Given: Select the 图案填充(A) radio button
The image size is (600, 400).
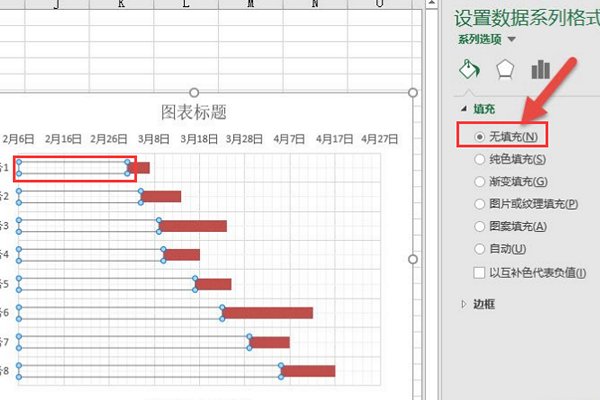Looking at the screenshot, I should coord(479,226).
